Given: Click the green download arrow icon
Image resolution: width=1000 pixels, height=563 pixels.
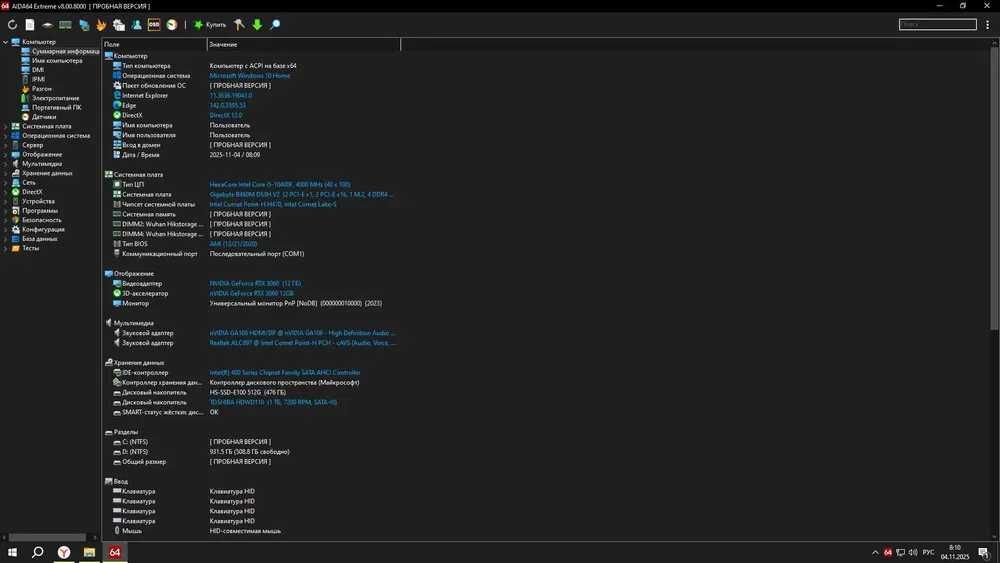Looking at the screenshot, I should 257,25.
